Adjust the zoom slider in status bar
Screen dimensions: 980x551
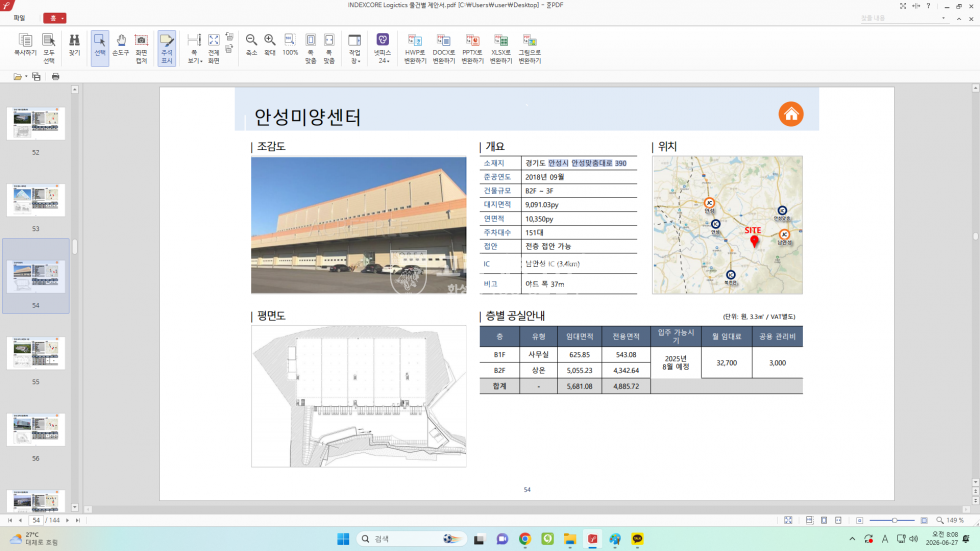tap(894, 520)
